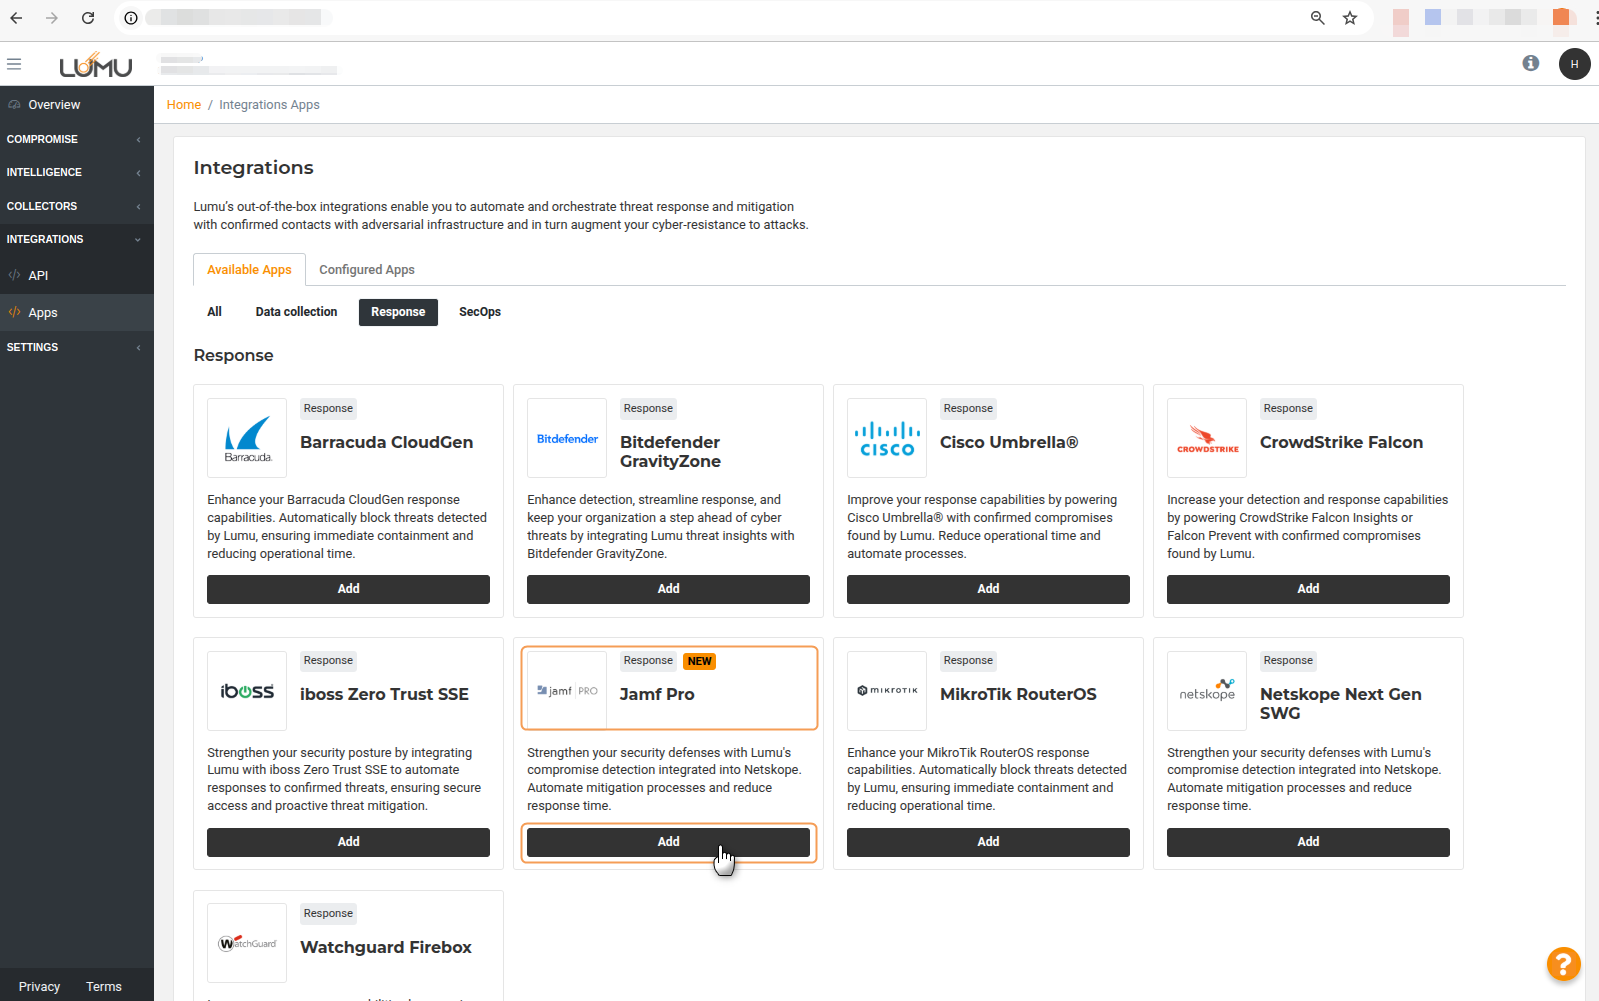Image resolution: width=1599 pixels, height=1001 pixels.
Task: Select the SecOps filter
Action: click(479, 312)
